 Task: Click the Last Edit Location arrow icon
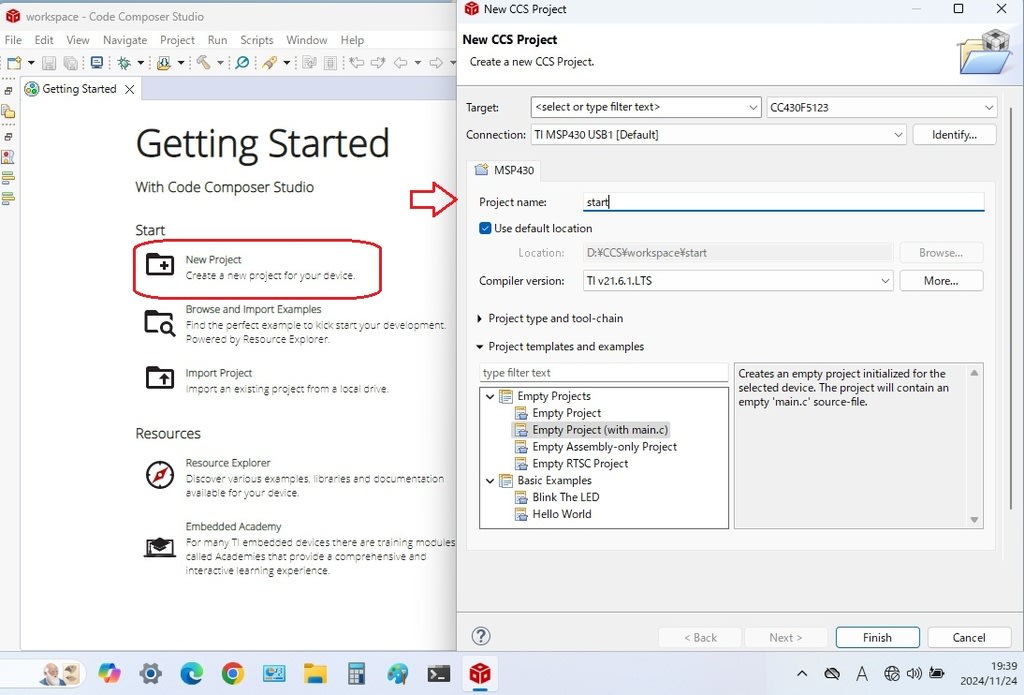coord(357,63)
